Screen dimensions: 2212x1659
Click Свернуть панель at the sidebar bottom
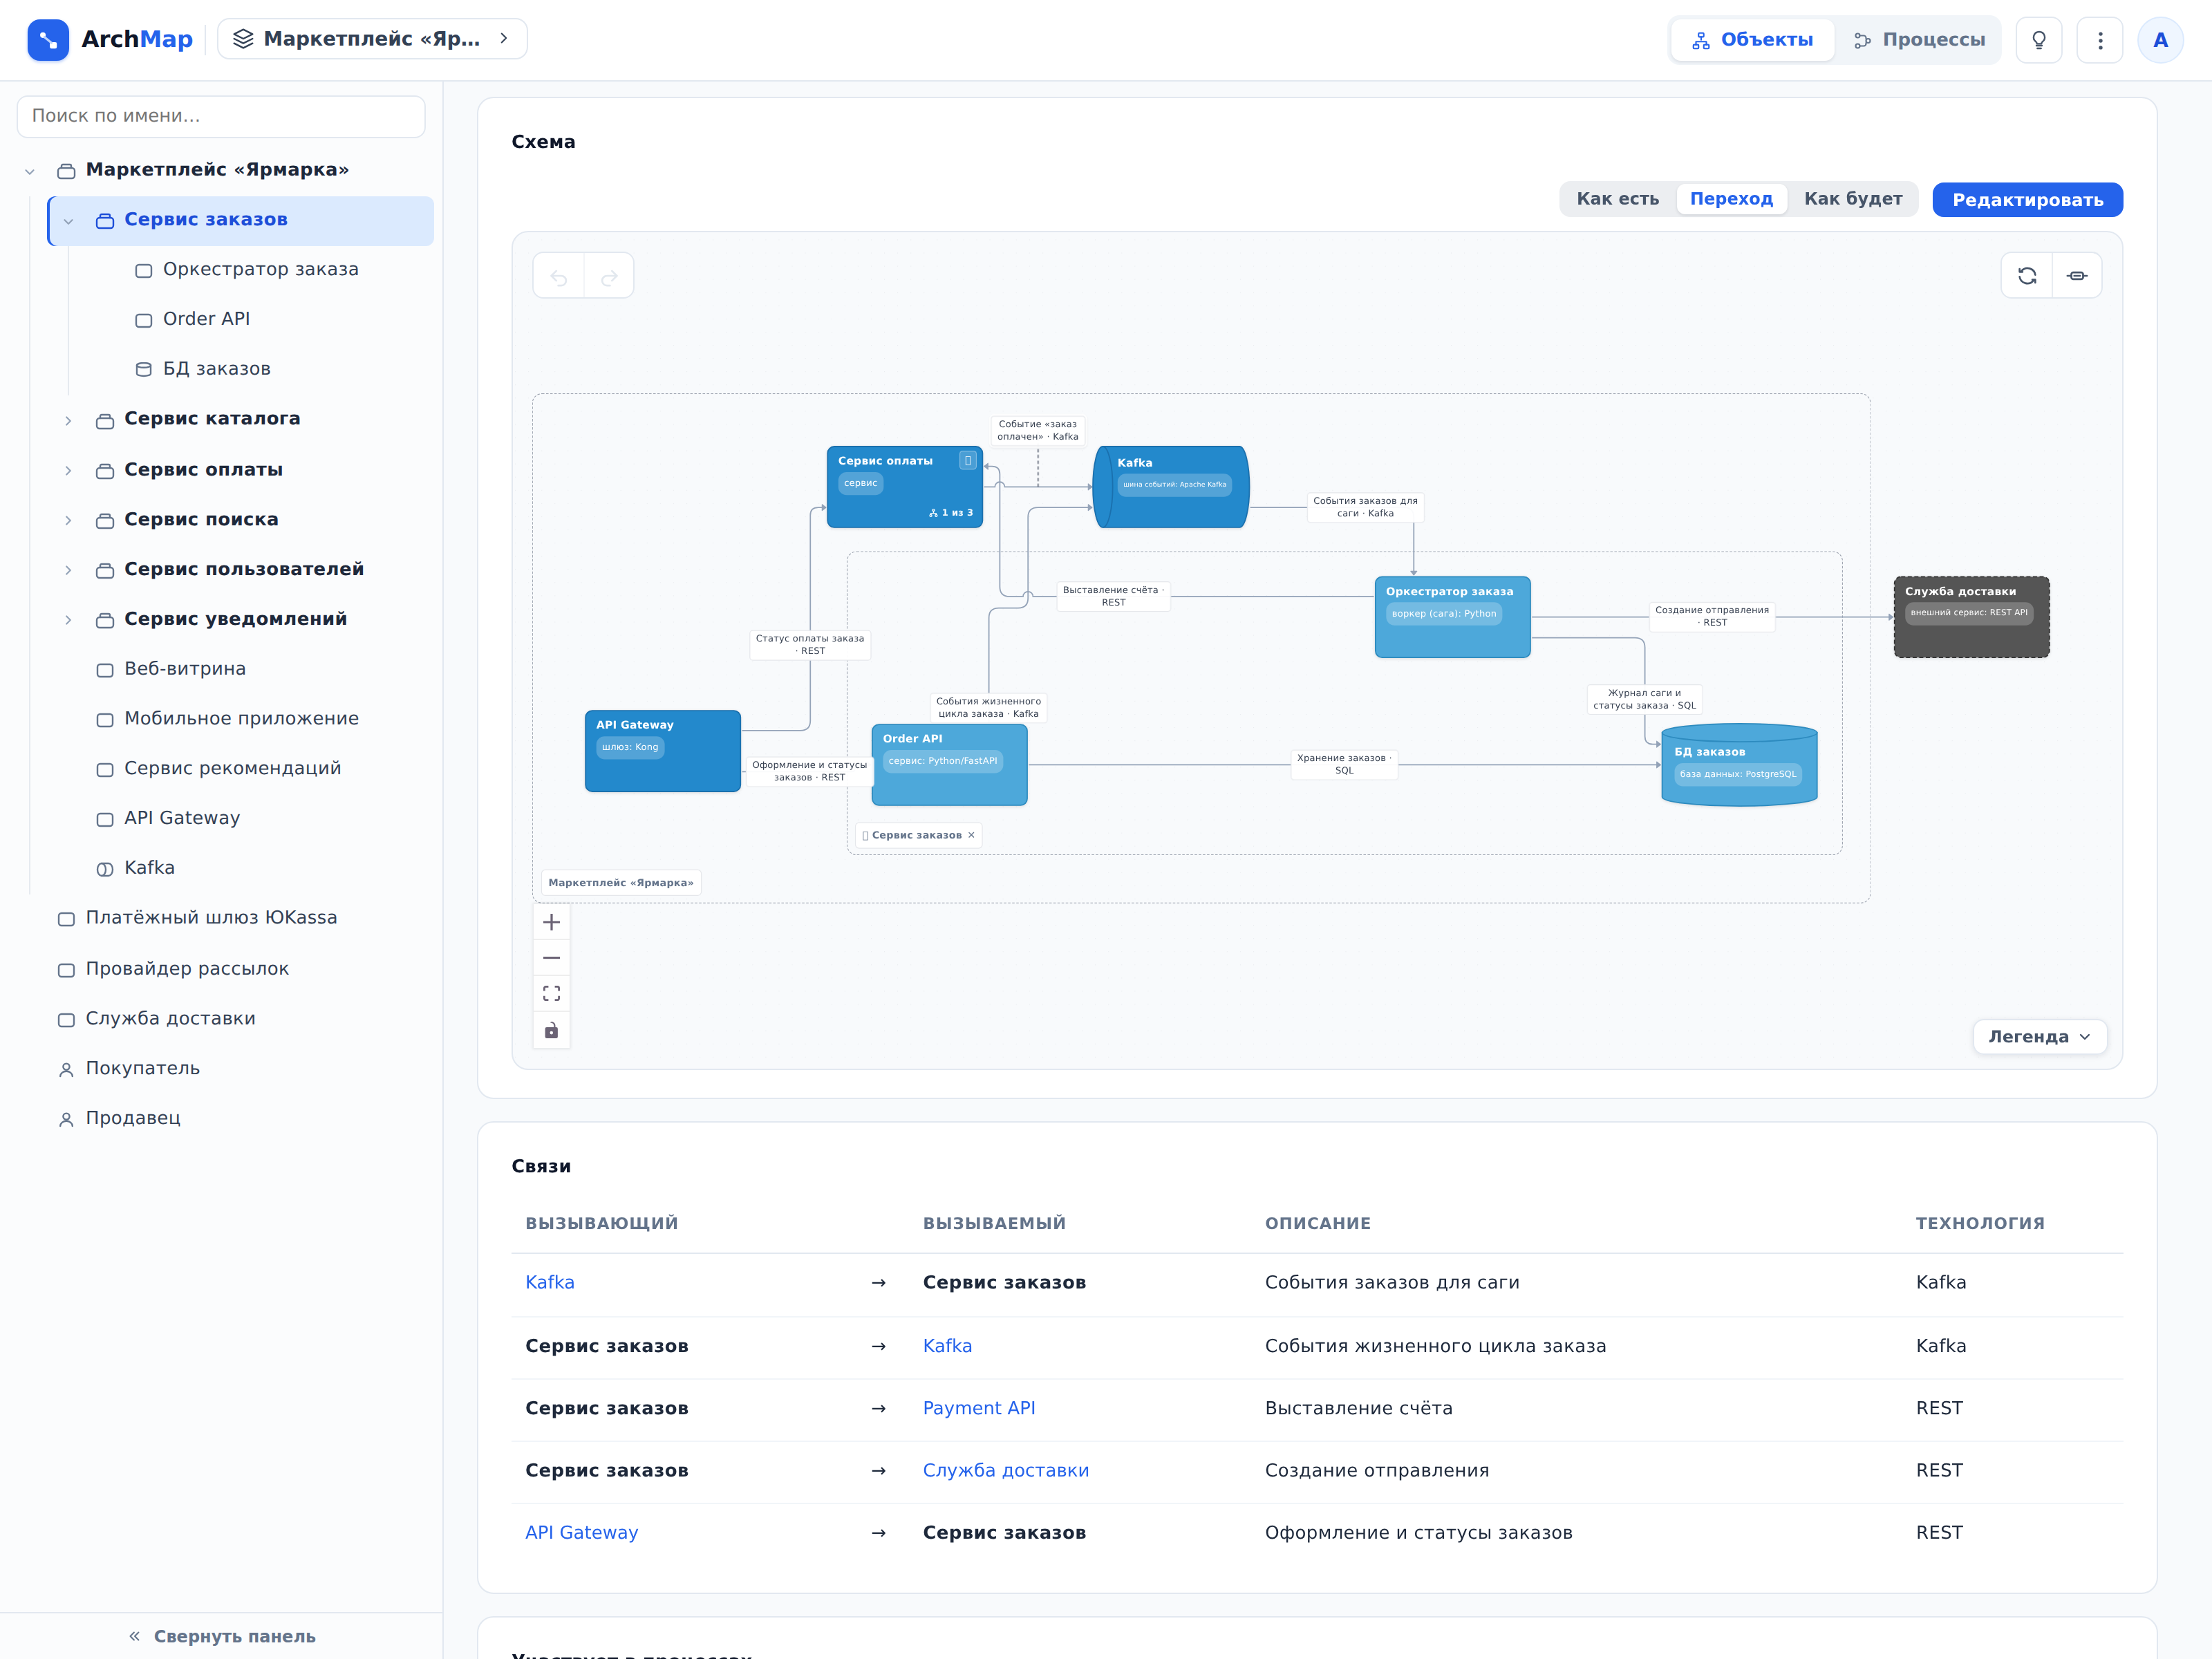coord(222,1636)
